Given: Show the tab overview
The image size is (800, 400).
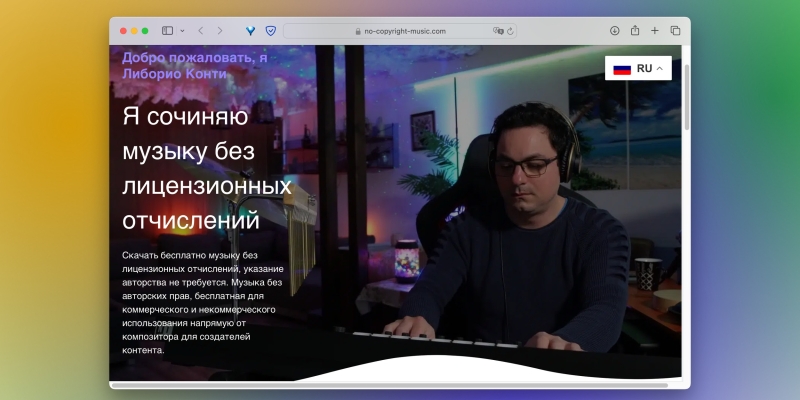Looking at the screenshot, I should 676,31.
